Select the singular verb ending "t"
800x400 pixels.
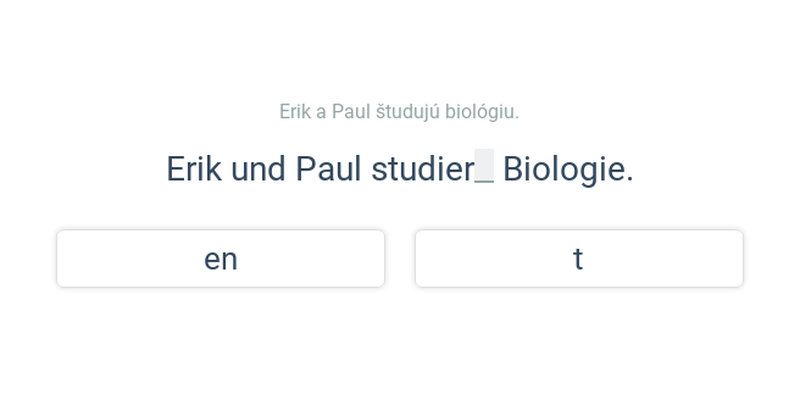click(x=579, y=259)
